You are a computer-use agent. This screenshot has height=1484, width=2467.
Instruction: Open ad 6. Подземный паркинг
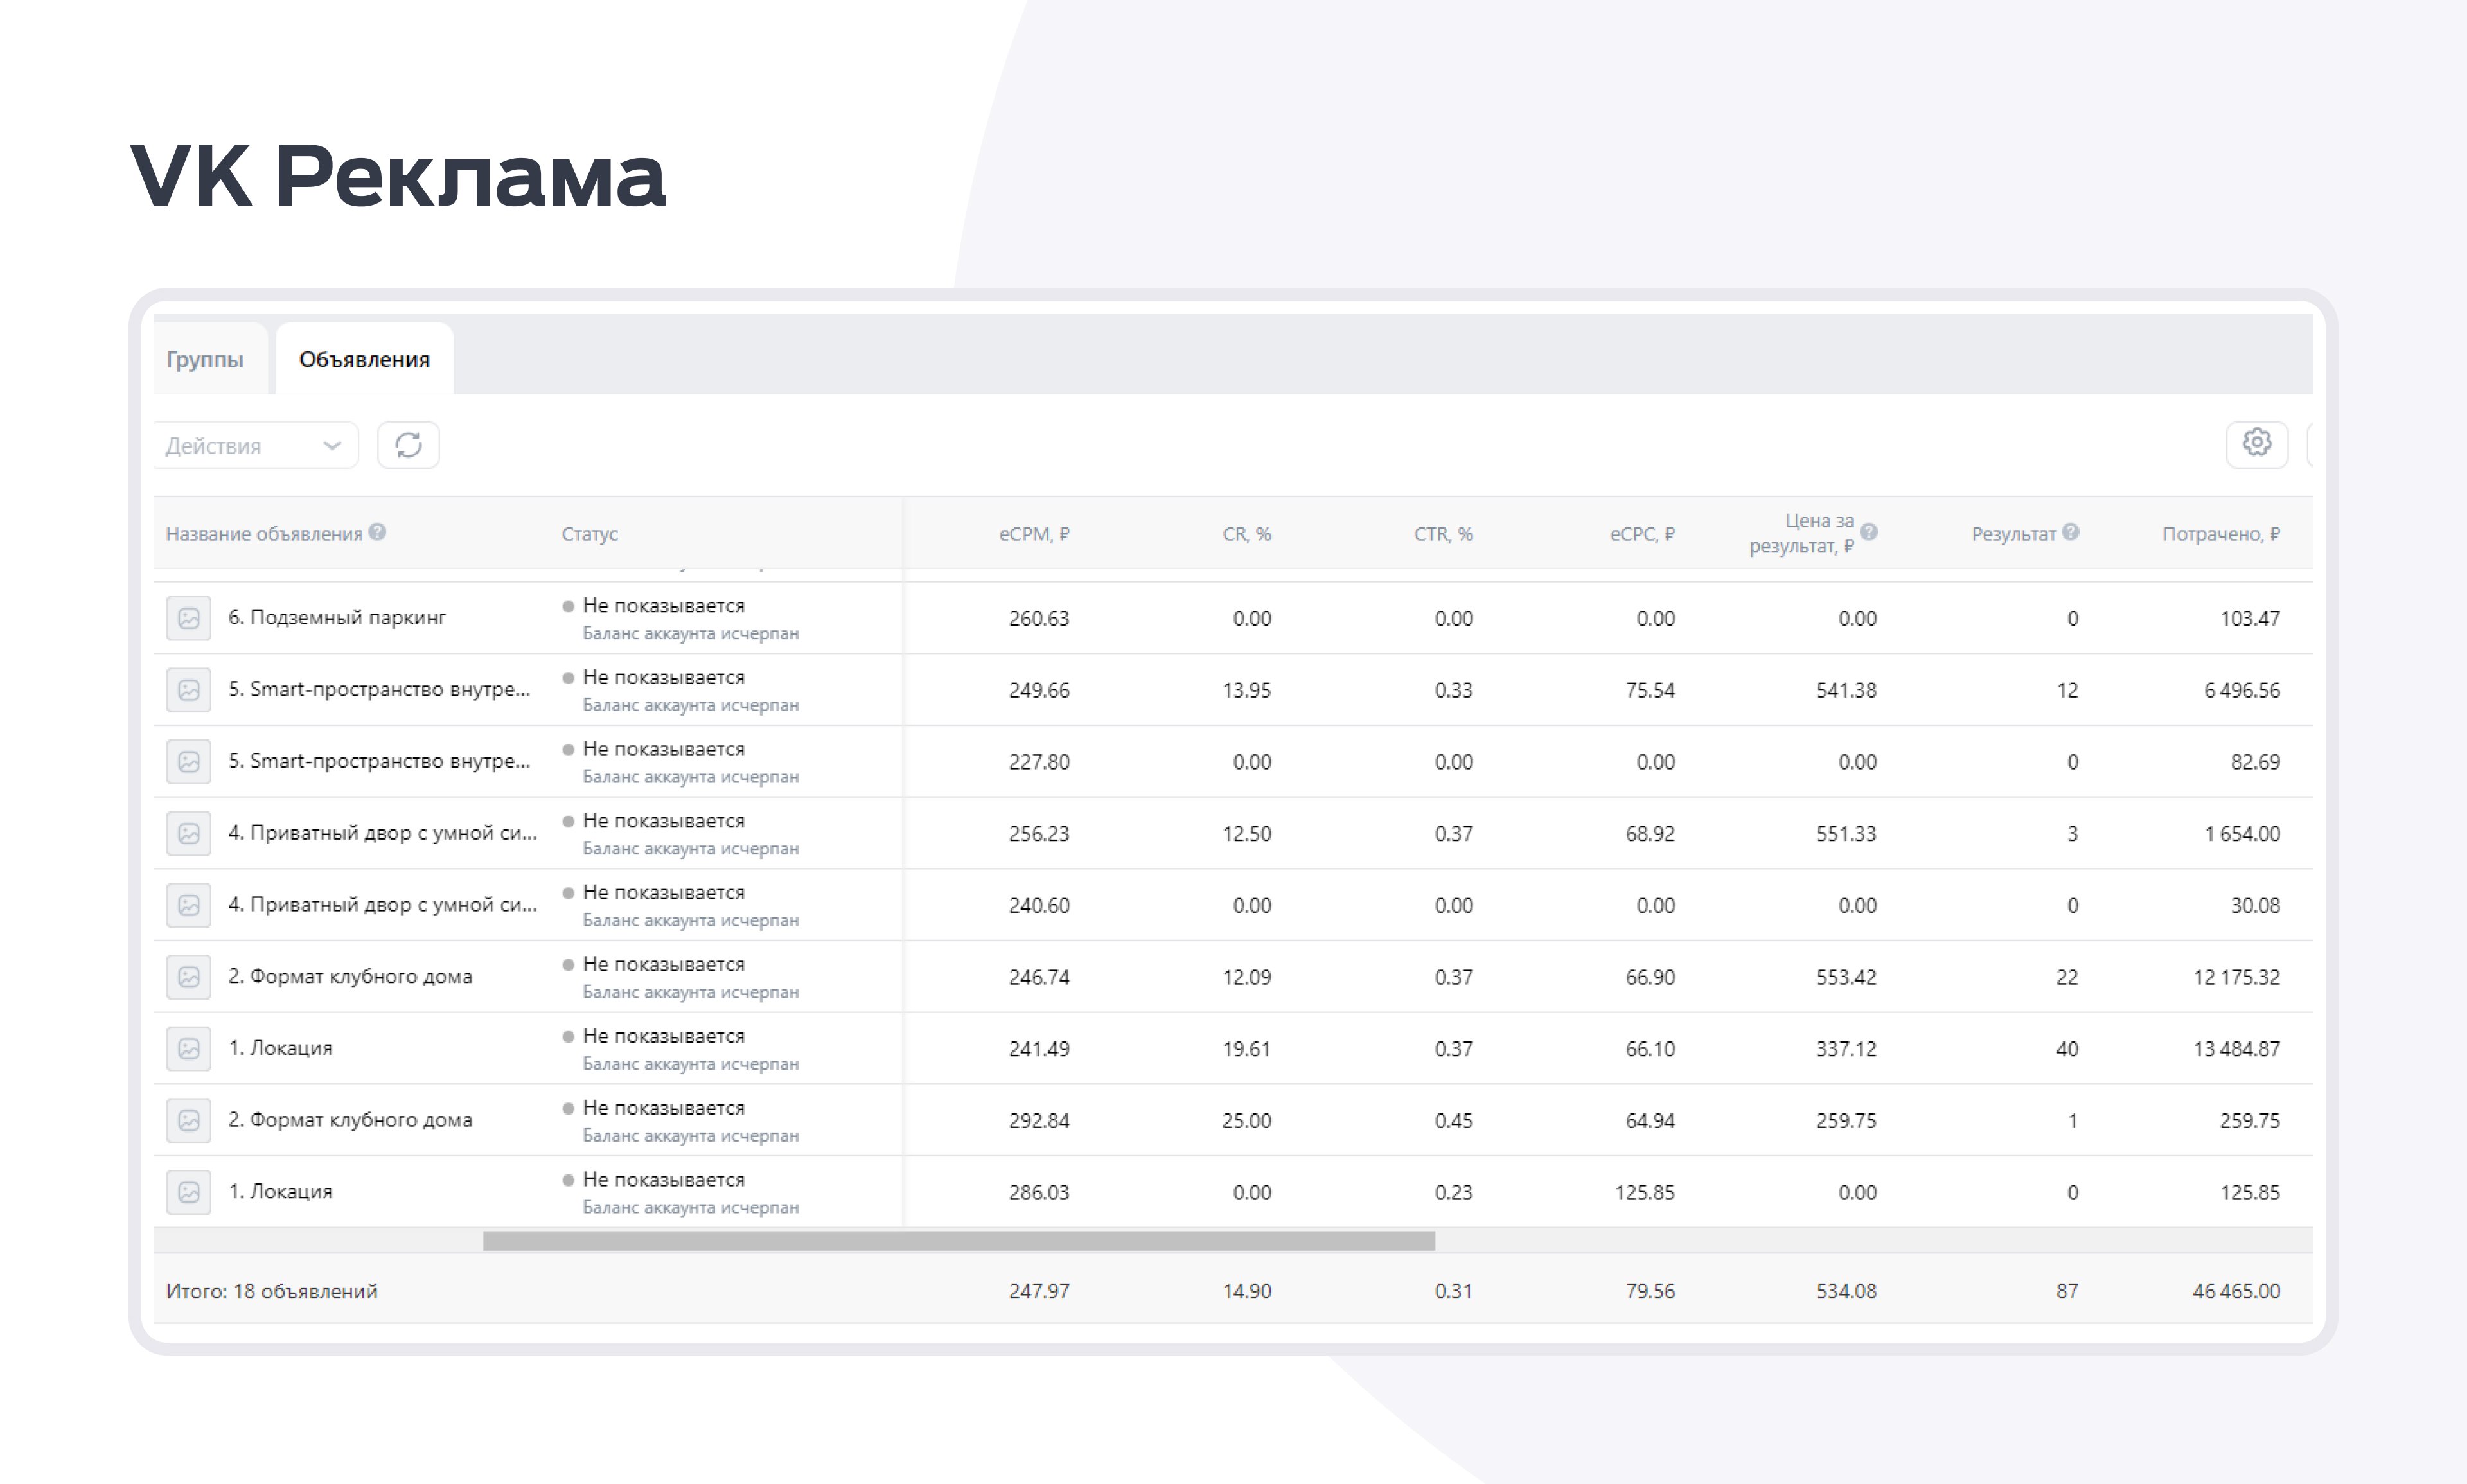click(337, 618)
